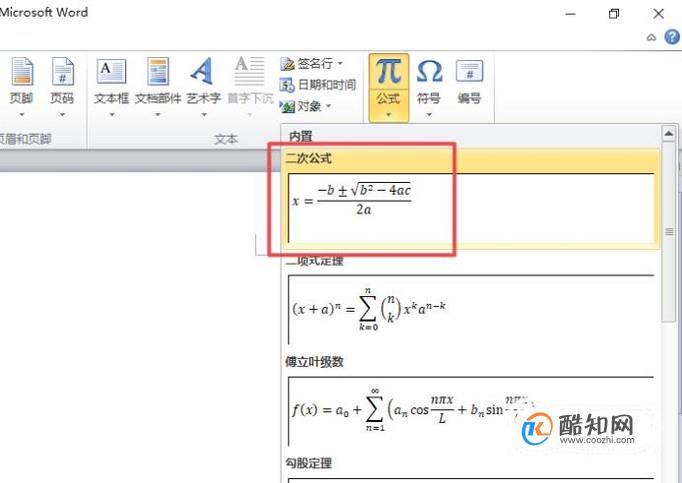The width and height of the screenshot is (682, 483).
Task: Expand the 艺术字 dropdown arrow
Action: coord(204,115)
